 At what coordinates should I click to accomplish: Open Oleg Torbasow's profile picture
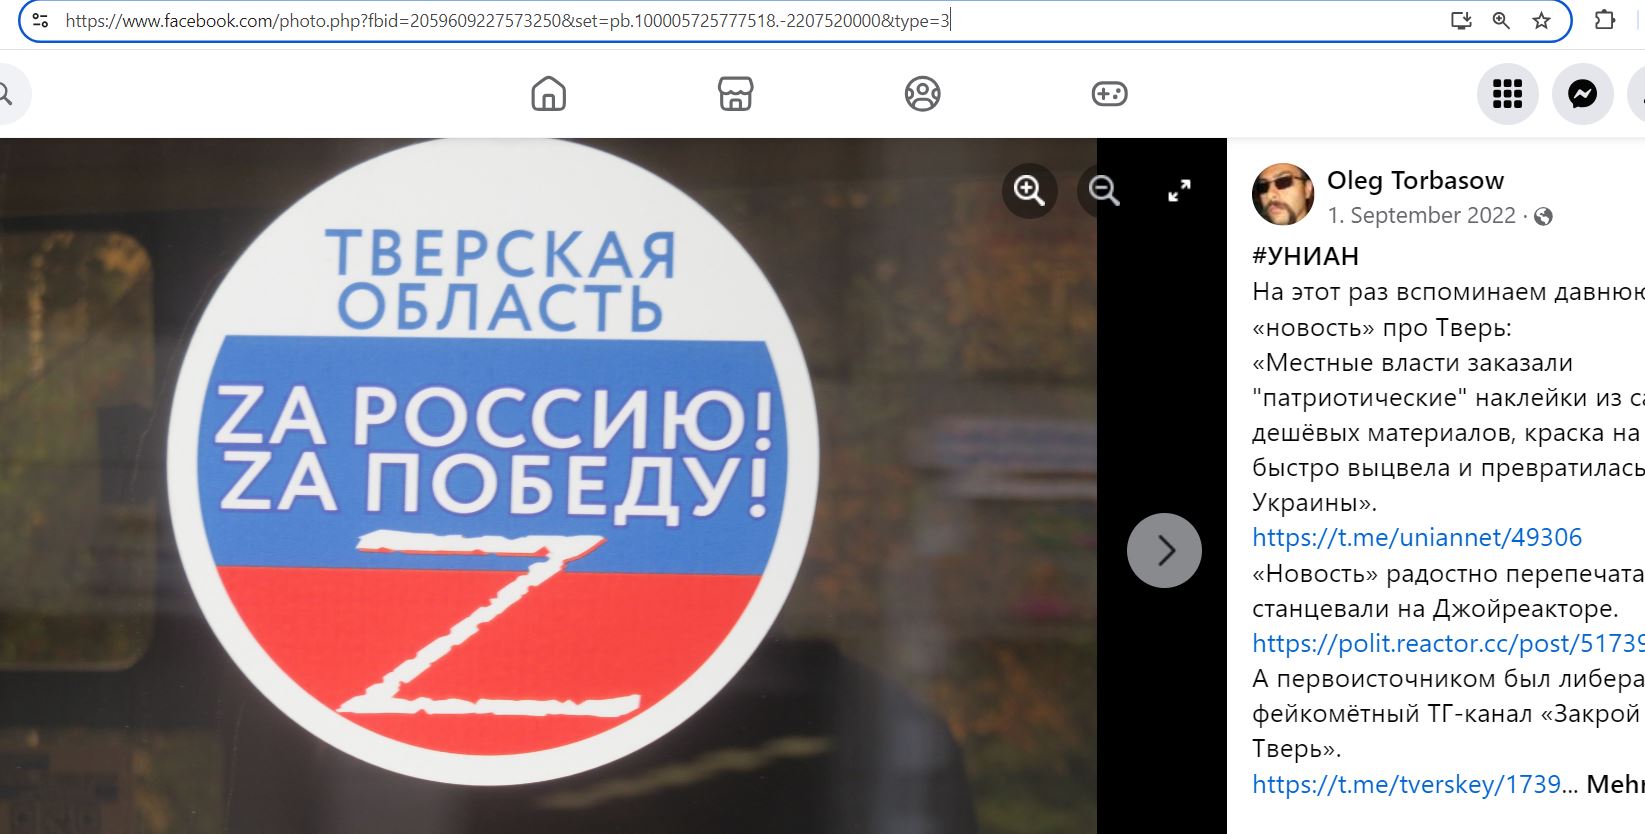pyautogui.click(x=1283, y=194)
